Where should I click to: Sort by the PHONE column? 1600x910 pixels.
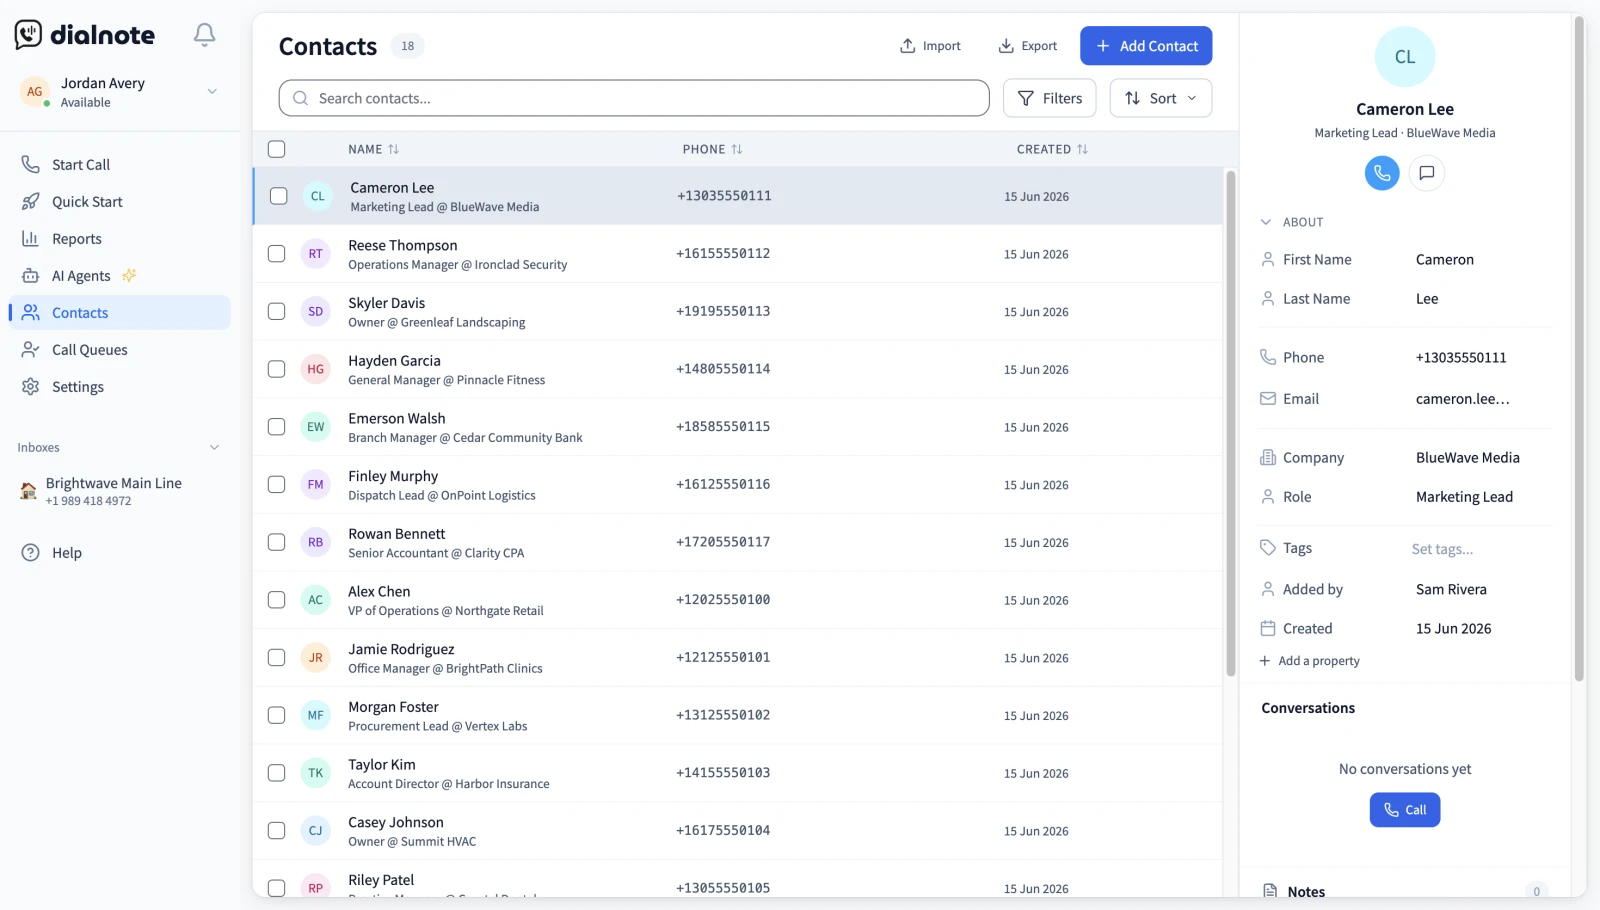tap(713, 149)
